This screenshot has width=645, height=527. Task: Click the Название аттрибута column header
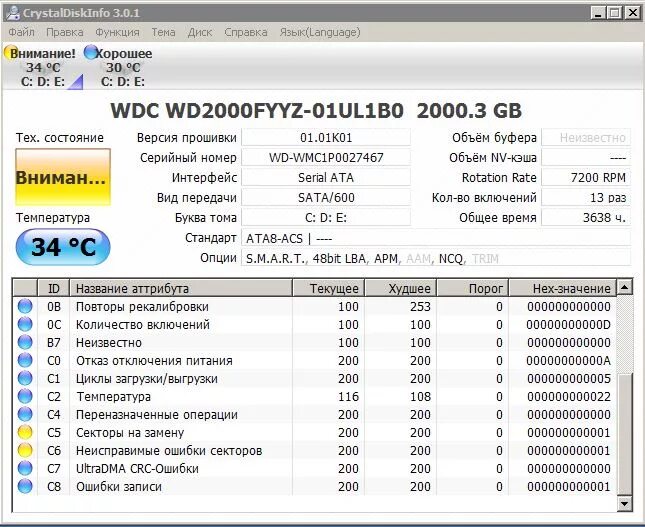tap(181, 288)
